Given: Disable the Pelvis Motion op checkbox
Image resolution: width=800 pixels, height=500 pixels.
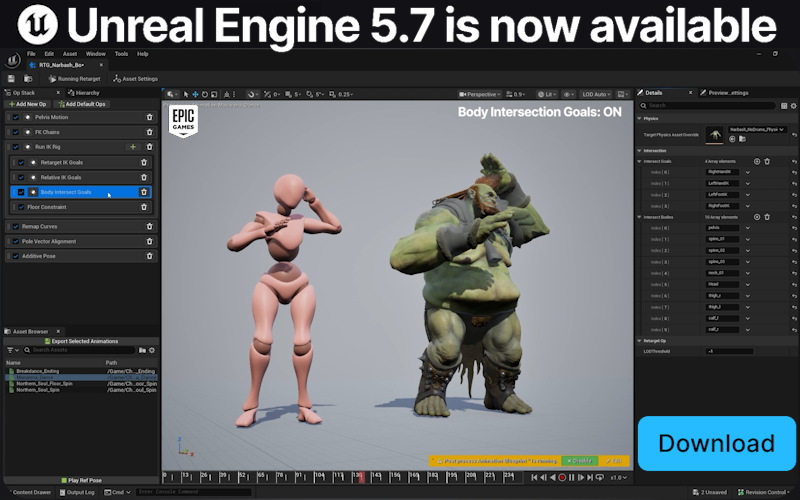Looking at the screenshot, I should tap(15, 117).
